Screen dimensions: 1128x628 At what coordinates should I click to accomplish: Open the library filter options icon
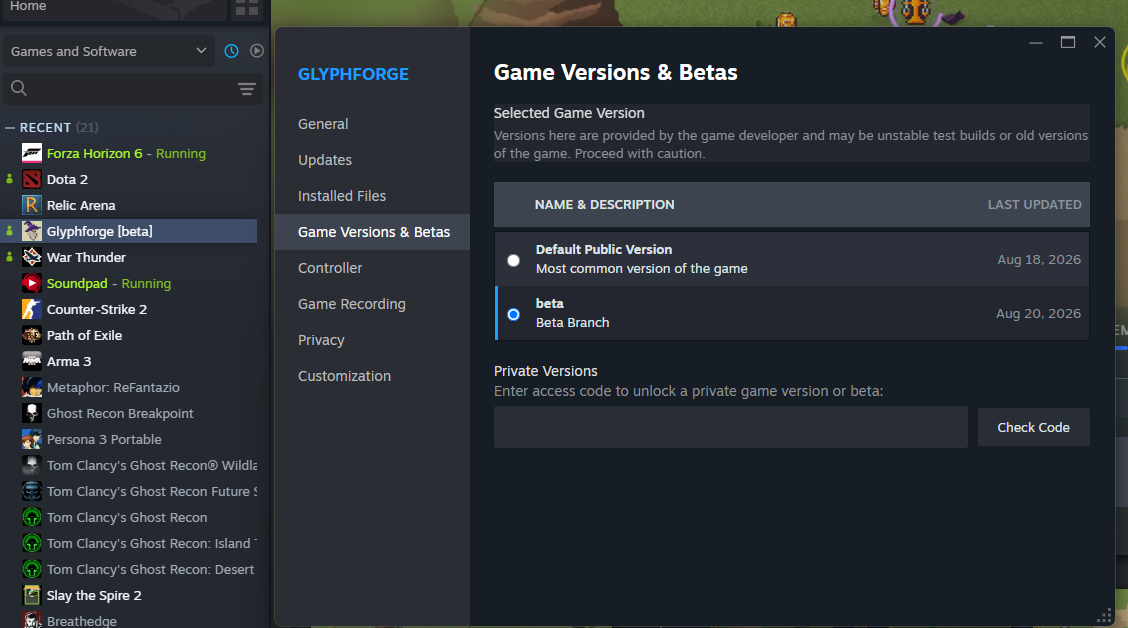point(247,88)
